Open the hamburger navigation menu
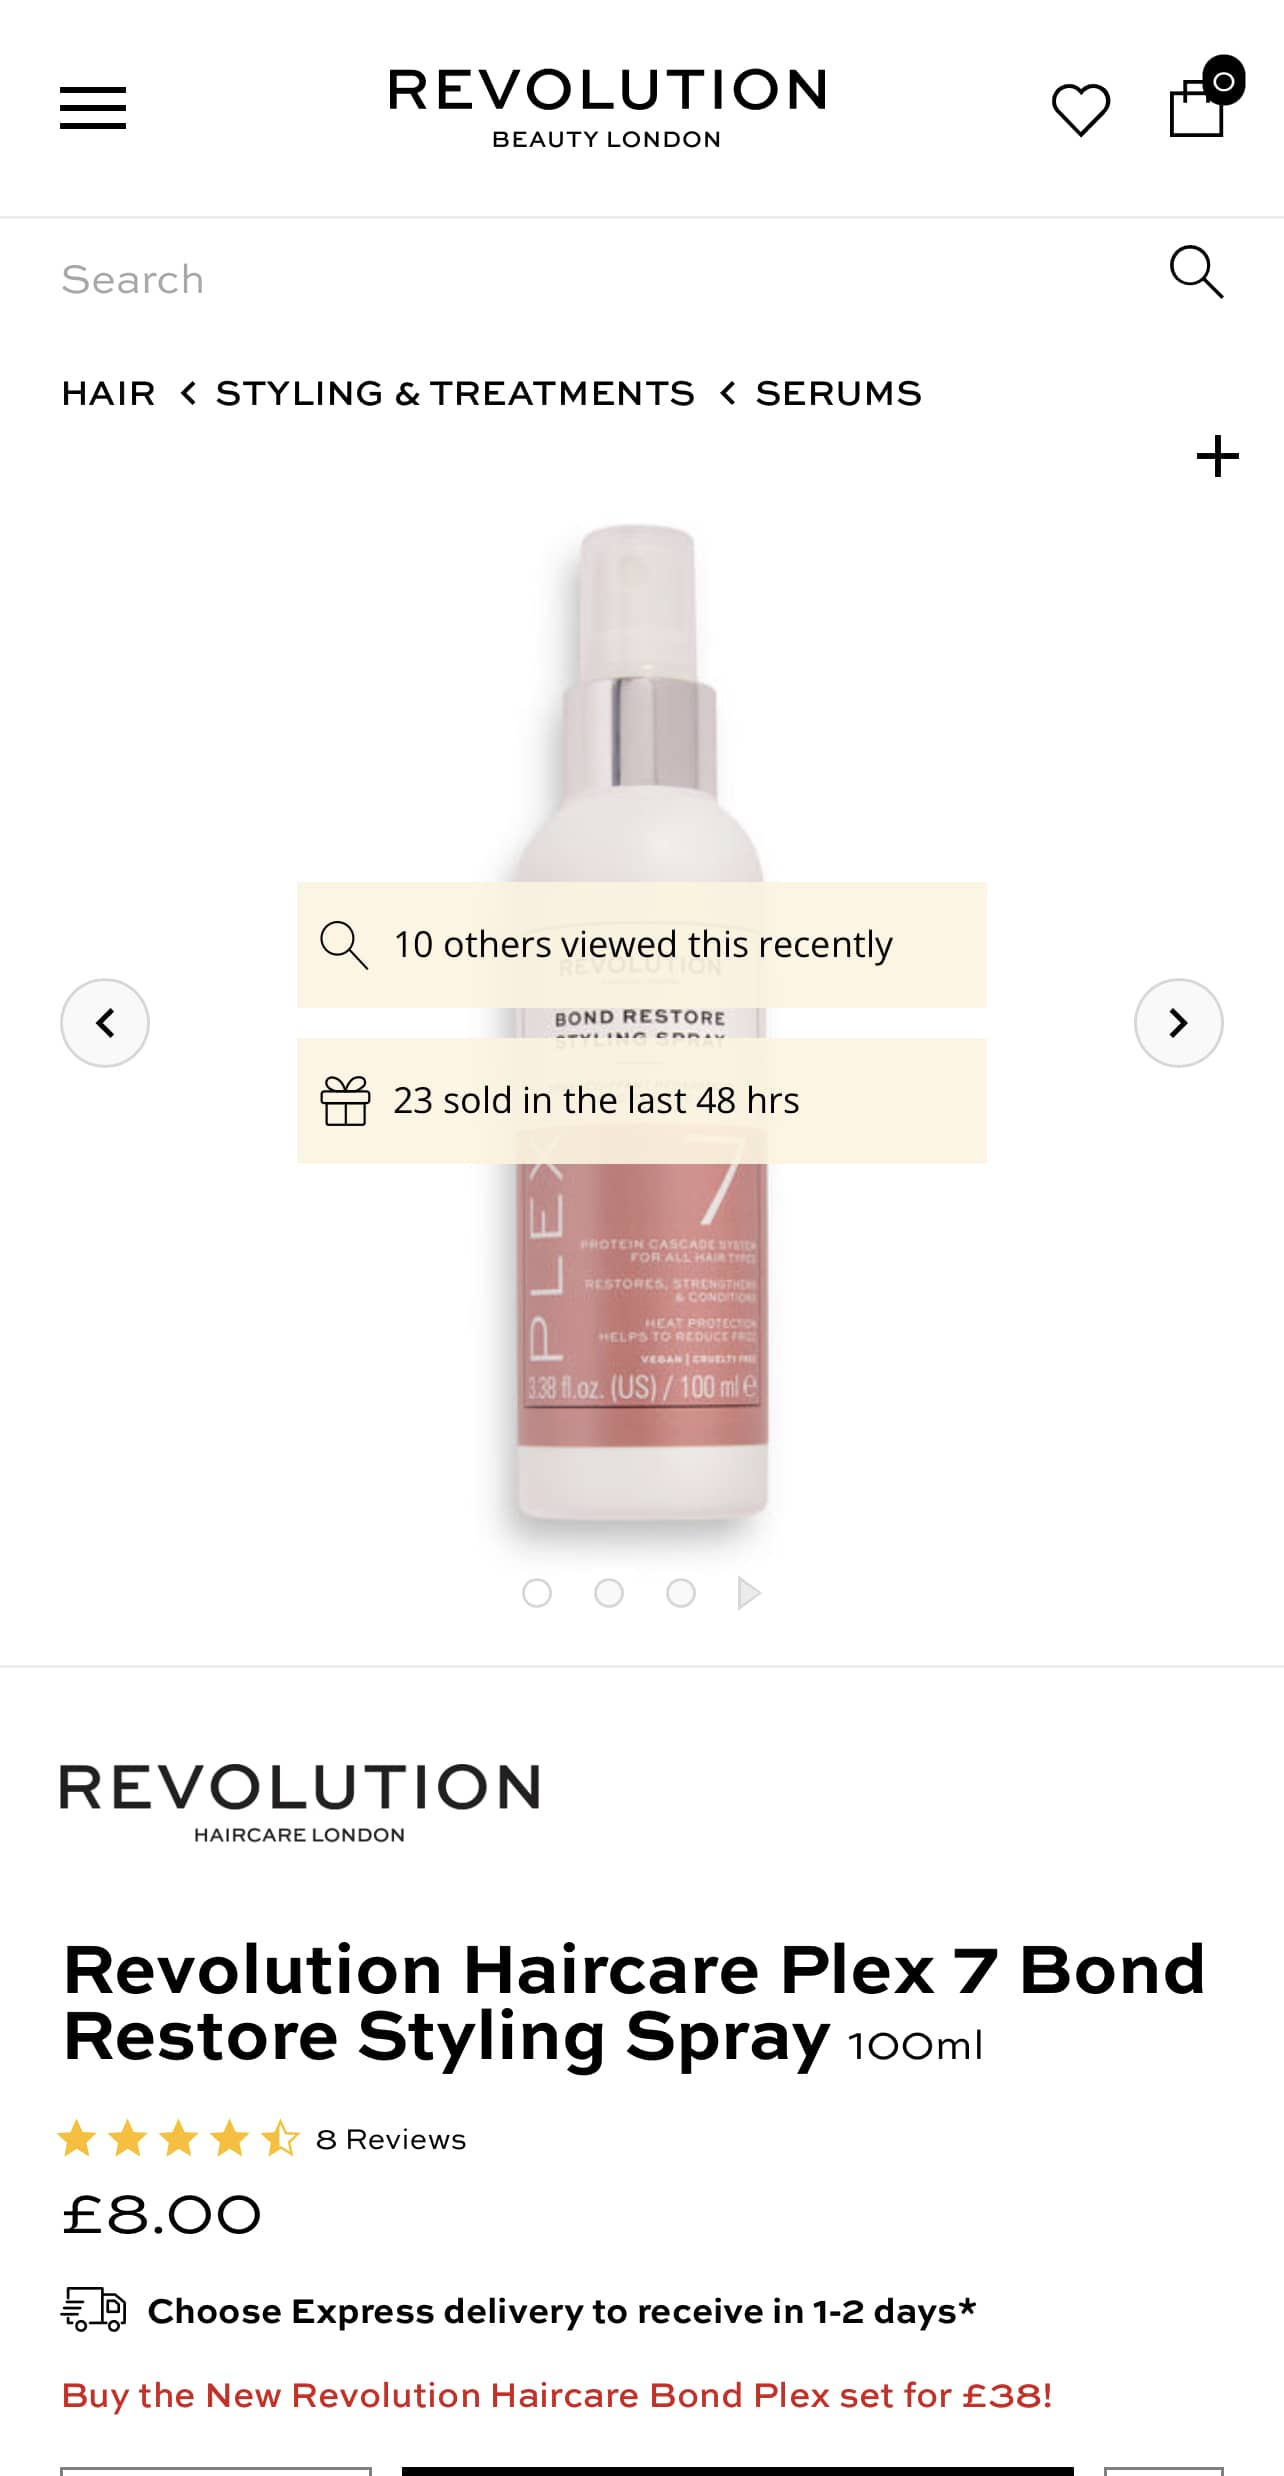Screen dimensions: 1284x2476 pos(93,108)
